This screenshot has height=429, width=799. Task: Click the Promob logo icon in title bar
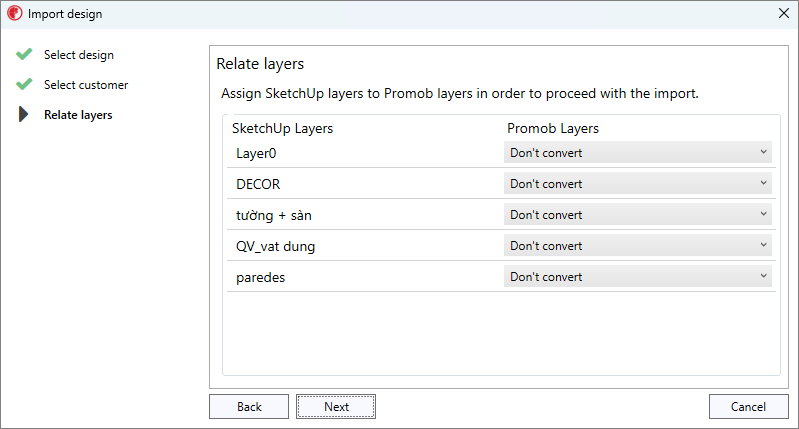[14, 14]
